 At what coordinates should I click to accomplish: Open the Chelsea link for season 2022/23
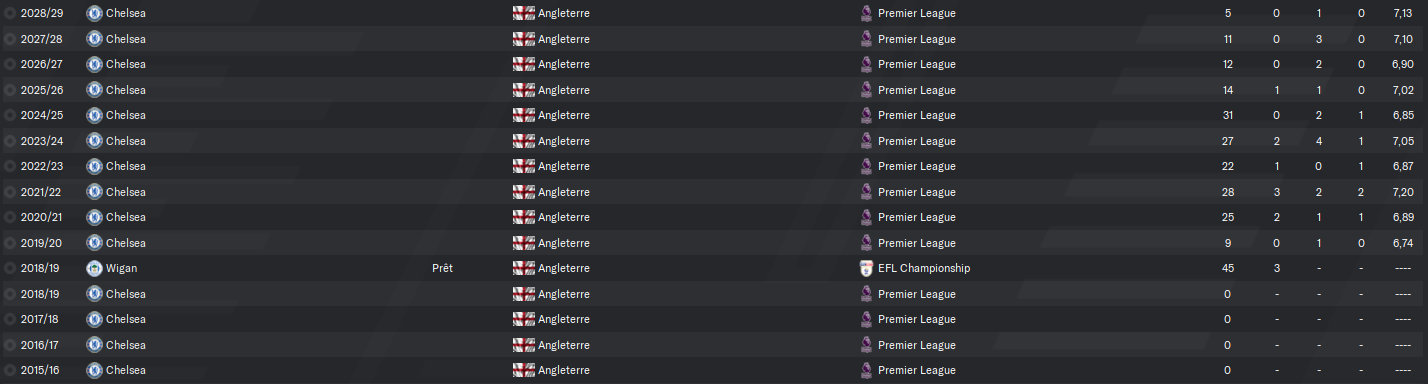pos(125,166)
